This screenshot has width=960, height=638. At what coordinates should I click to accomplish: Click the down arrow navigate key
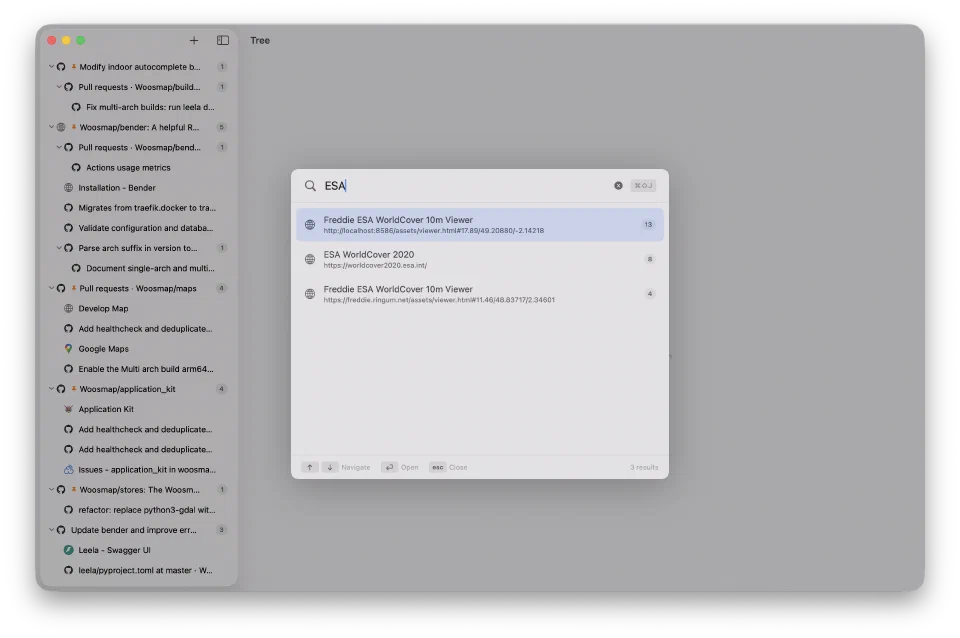click(330, 467)
